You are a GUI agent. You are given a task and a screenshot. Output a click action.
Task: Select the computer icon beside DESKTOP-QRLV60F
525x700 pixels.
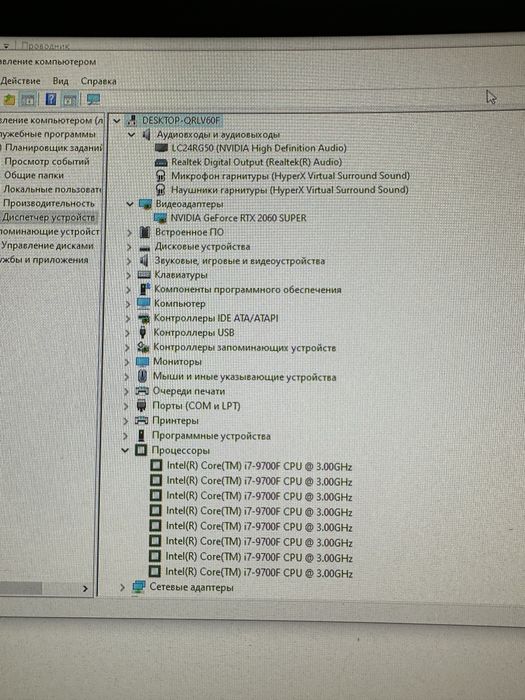132,121
